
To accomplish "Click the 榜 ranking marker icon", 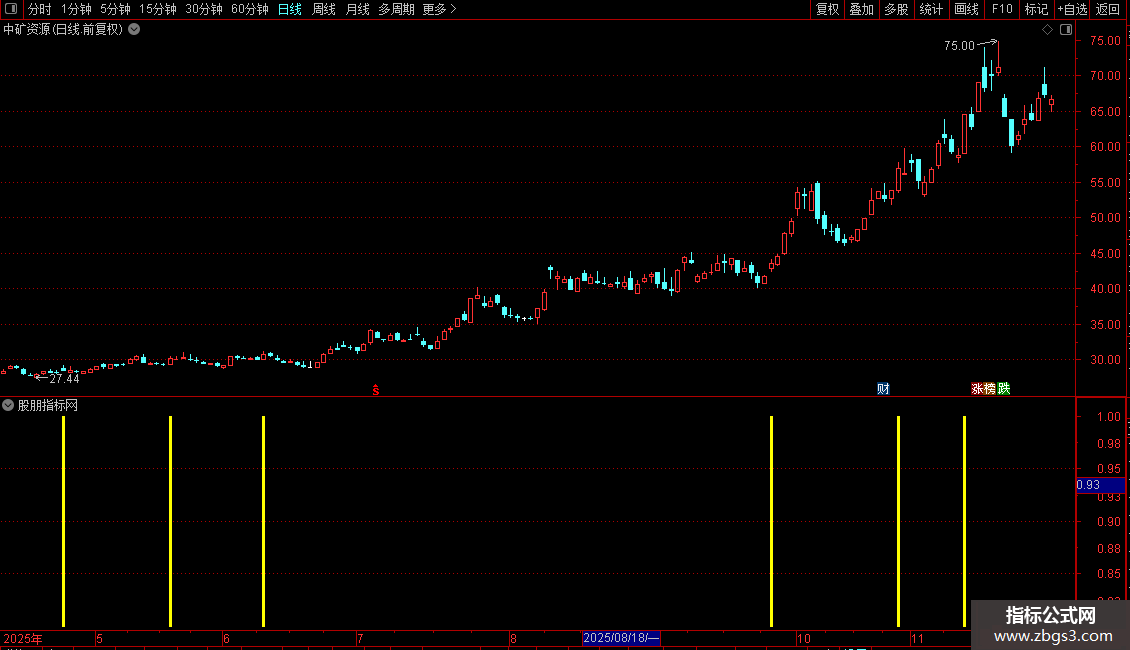I will 990,389.
